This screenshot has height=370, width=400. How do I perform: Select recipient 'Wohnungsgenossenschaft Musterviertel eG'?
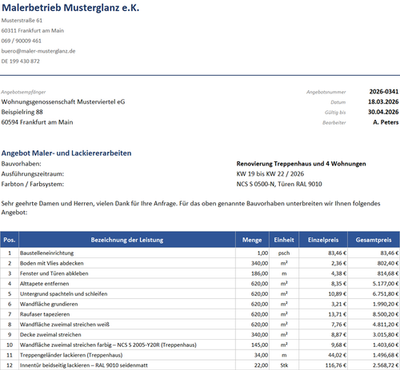(63, 102)
